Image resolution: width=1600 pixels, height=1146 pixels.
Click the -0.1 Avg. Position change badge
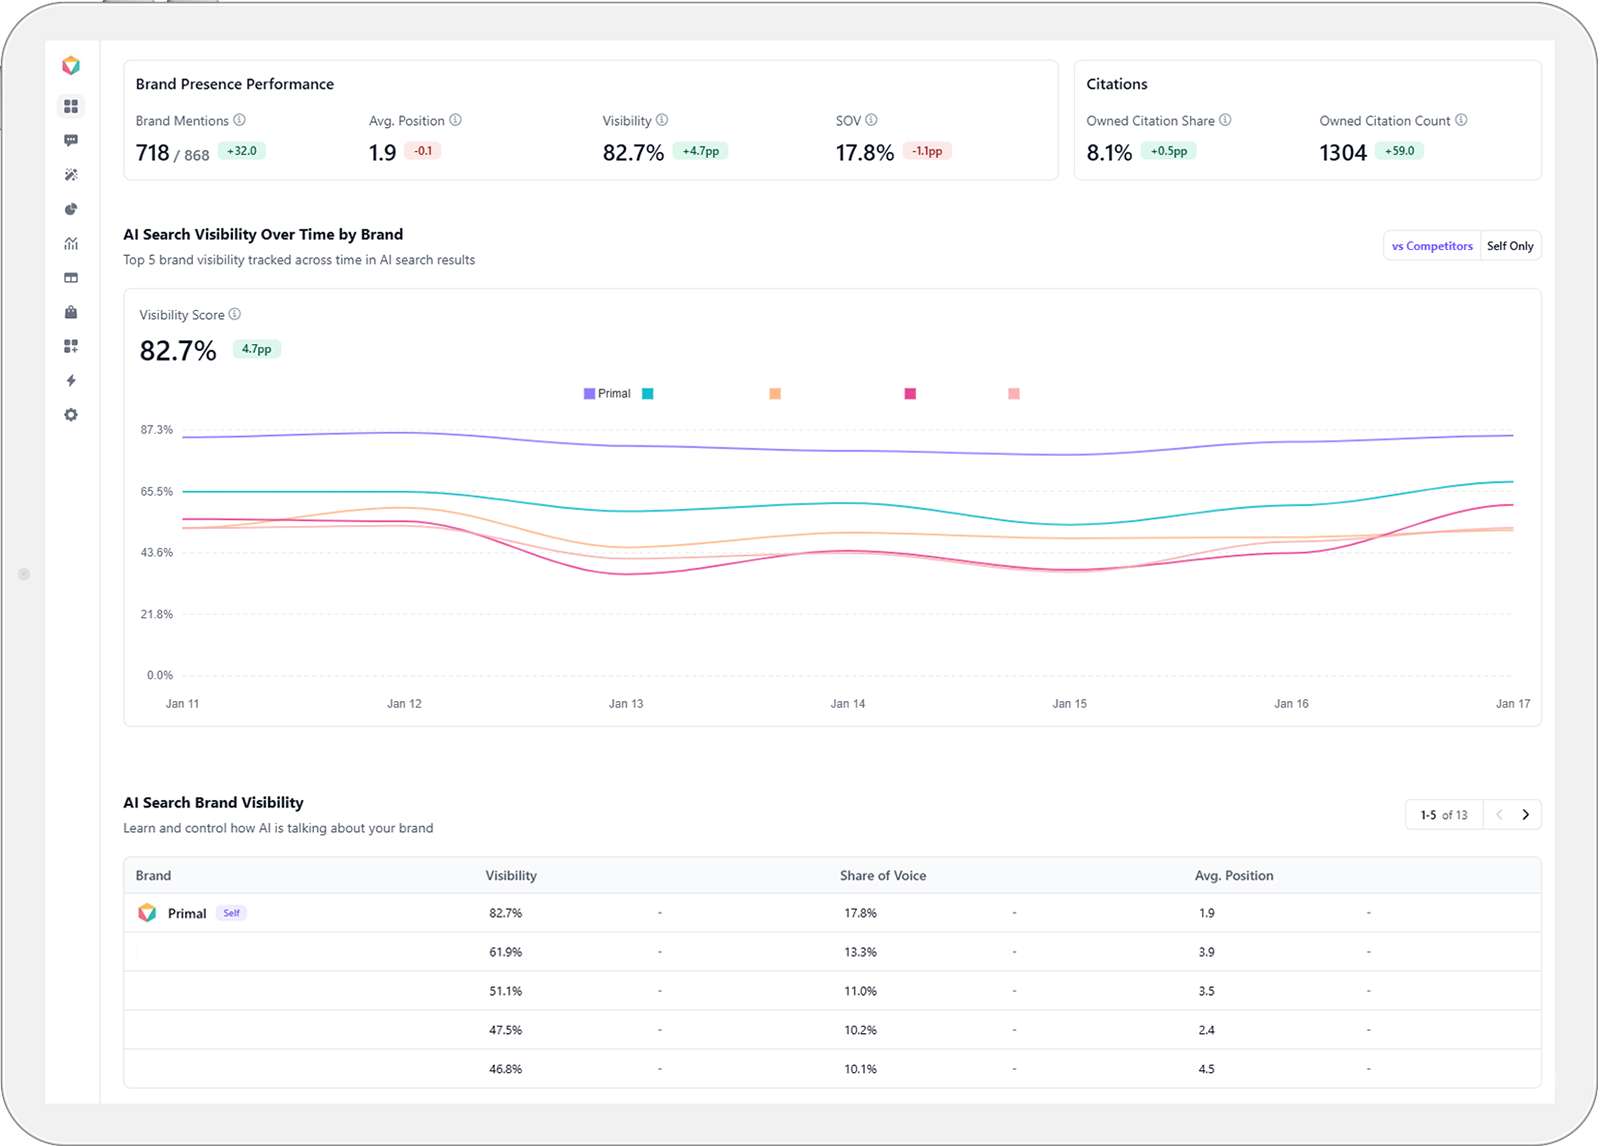click(x=424, y=151)
